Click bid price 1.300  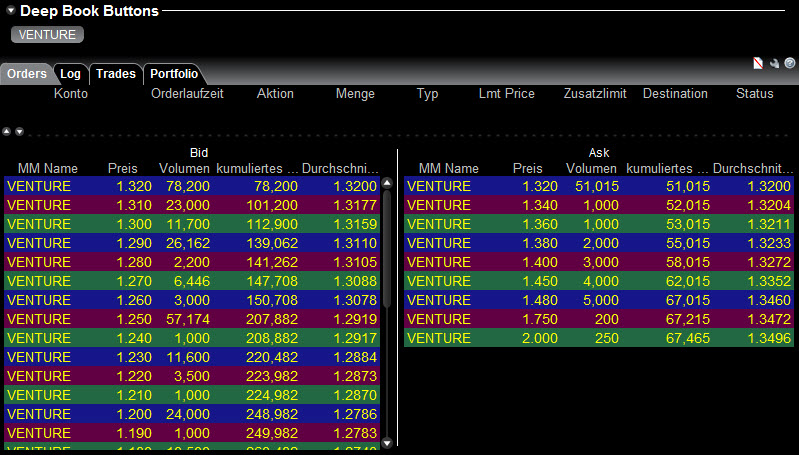pos(134,224)
